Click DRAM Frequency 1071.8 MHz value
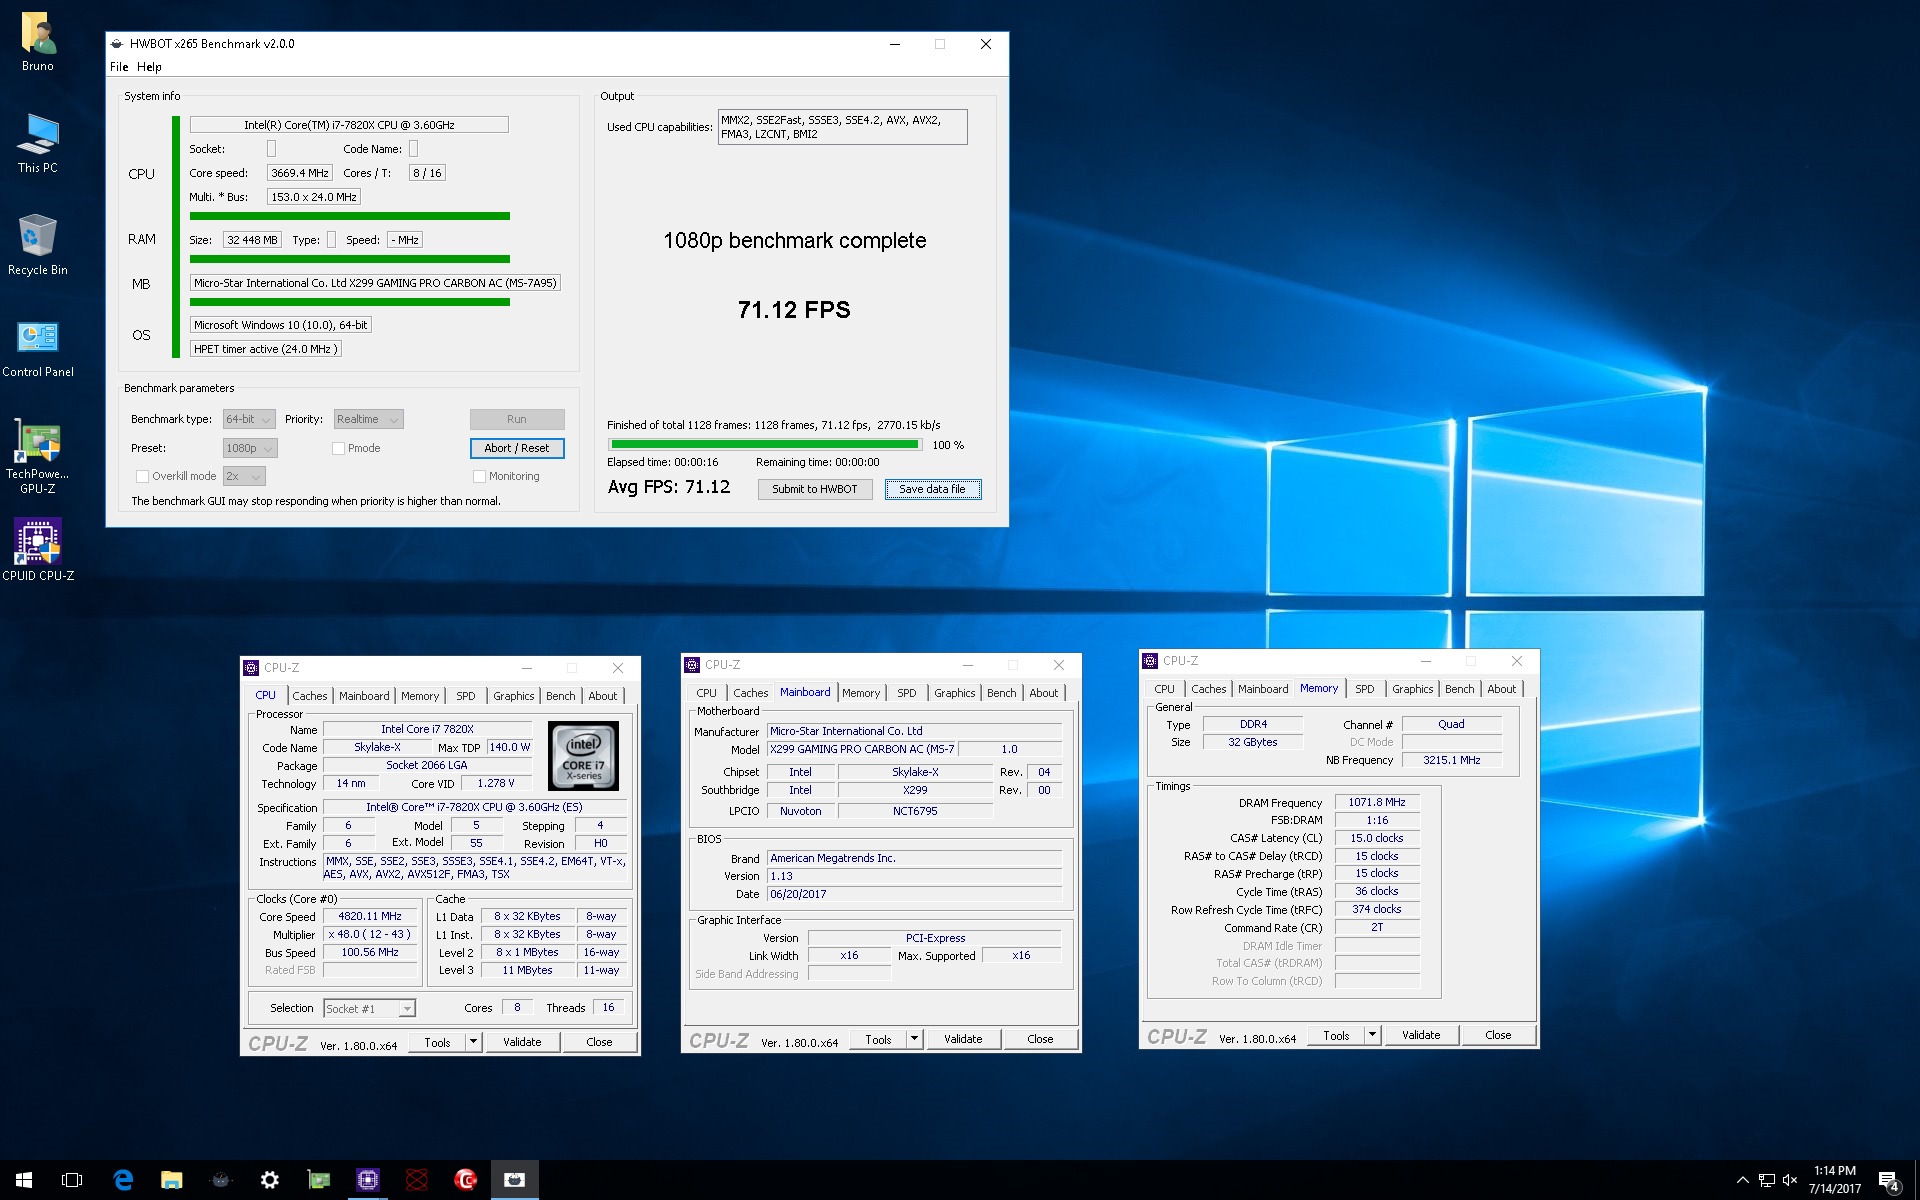1920x1200 pixels. [1377, 802]
